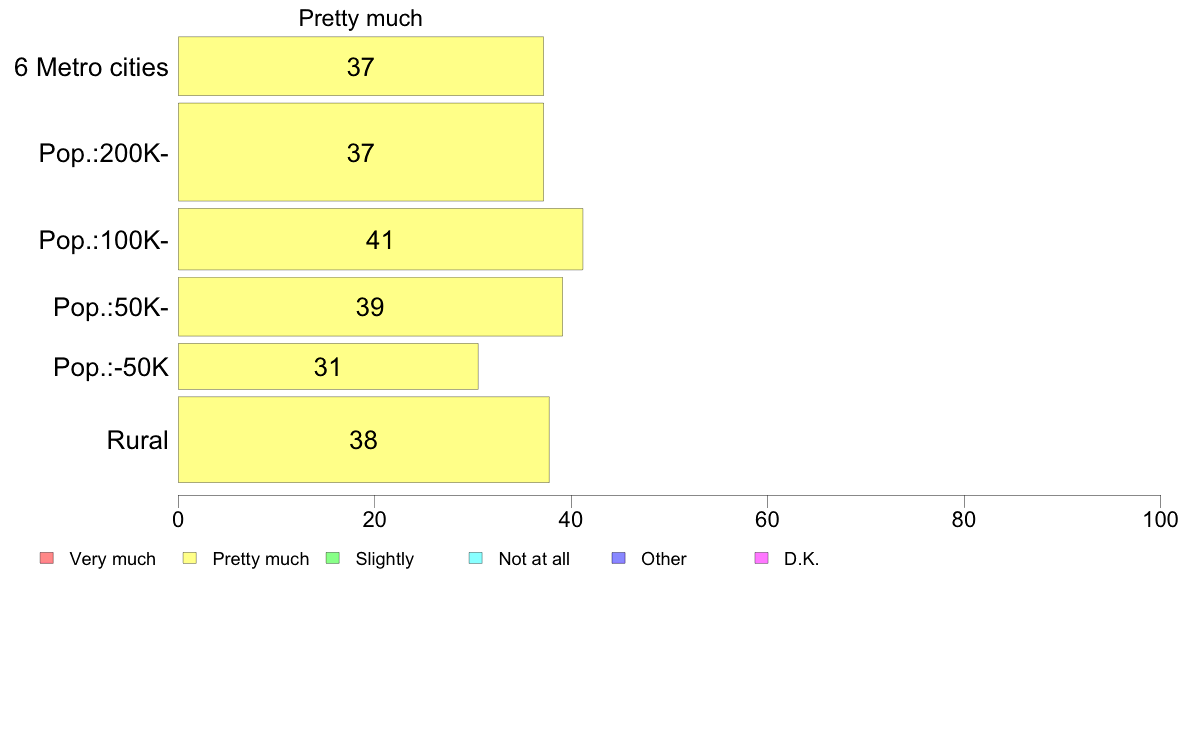Select the Pop.:50K- bar showing 39
Image resolution: width=1188 pixels, height=736 pixels.
tap(370, 307)
